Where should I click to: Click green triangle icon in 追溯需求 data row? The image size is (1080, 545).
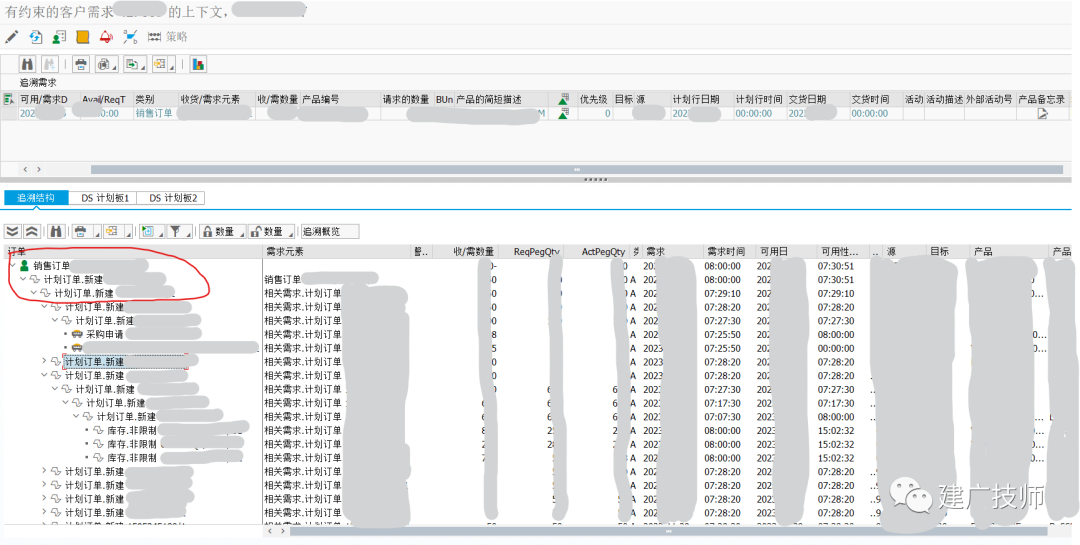(563, 113)
